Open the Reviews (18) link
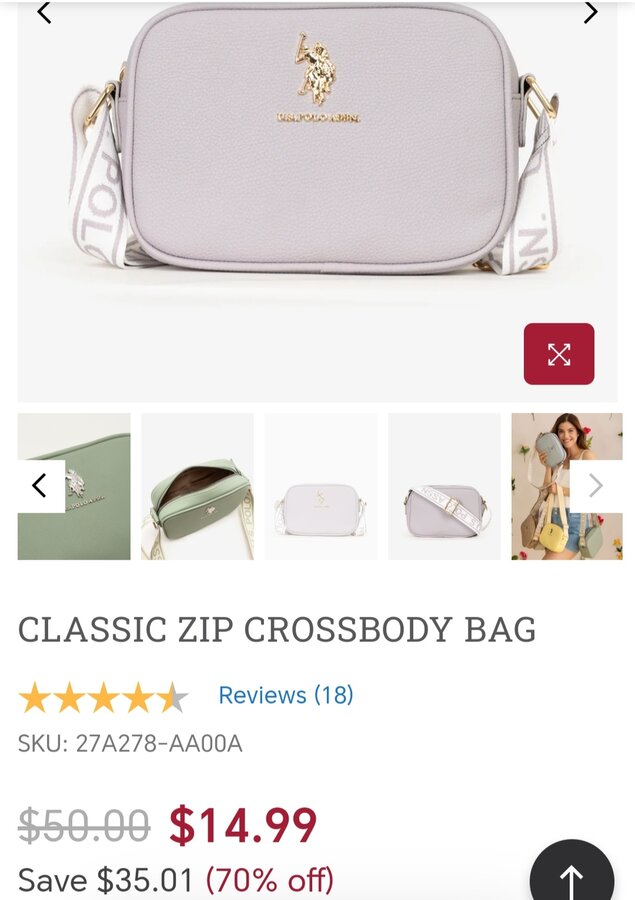Screen dimensions: 635x900 (286, 695)
